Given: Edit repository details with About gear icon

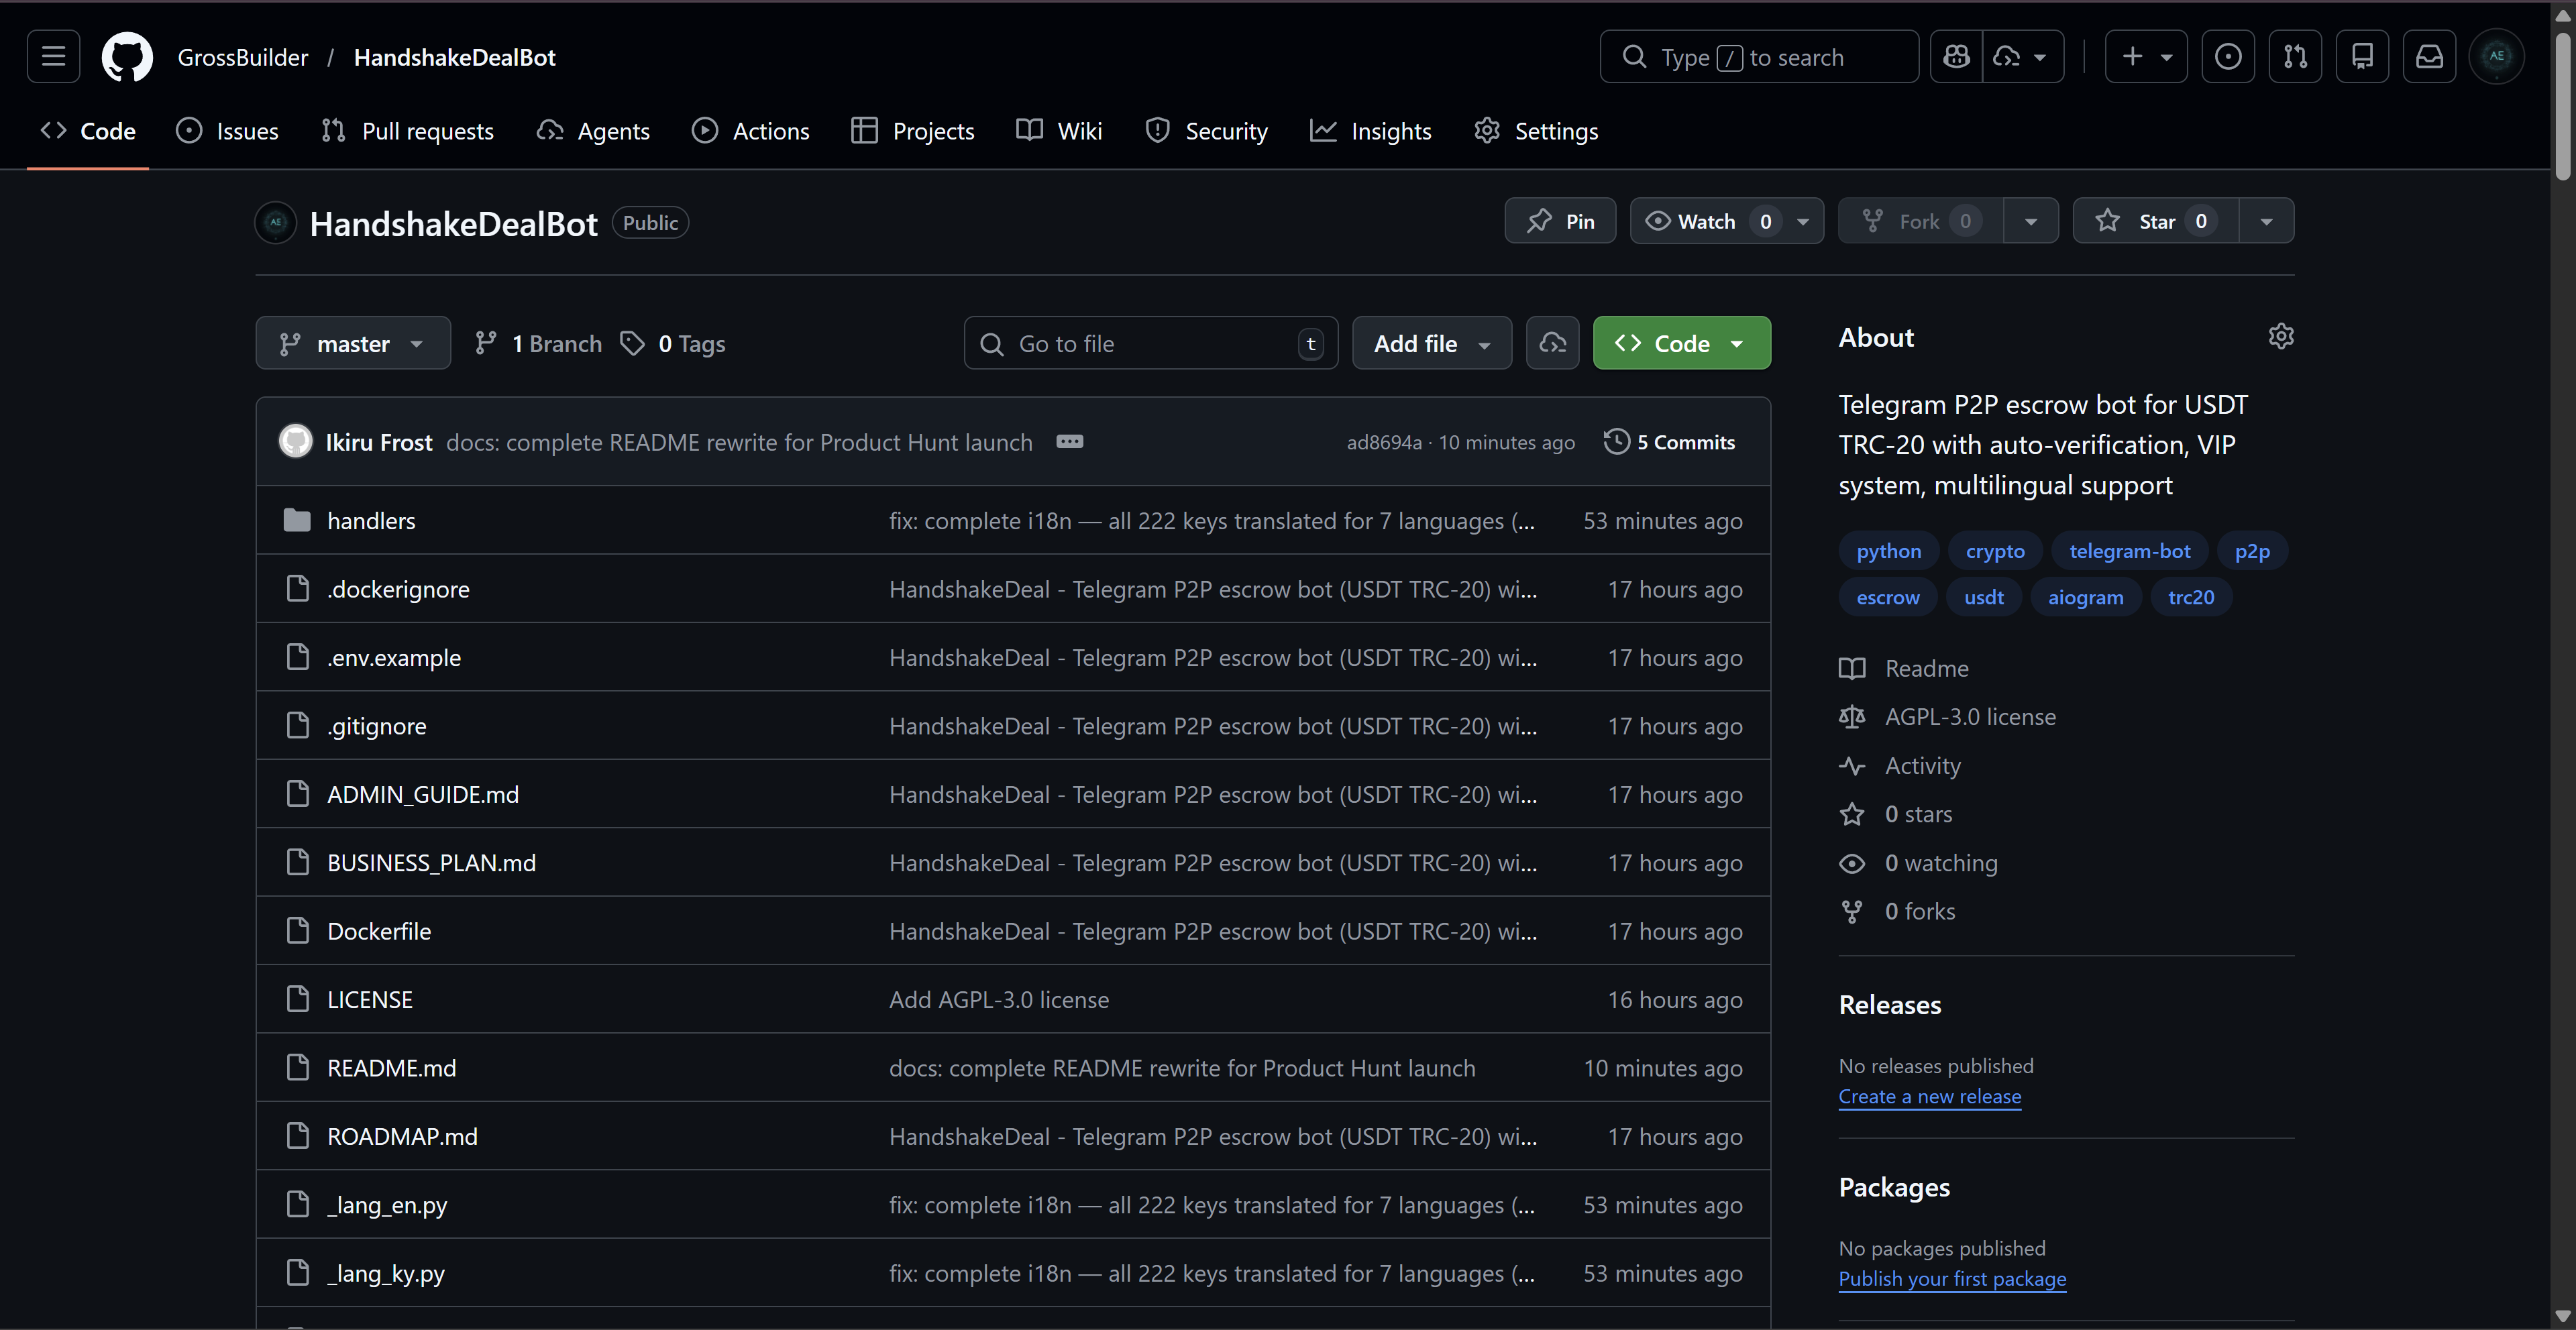Looking at the screenshot, I should tap(2281, 336).
